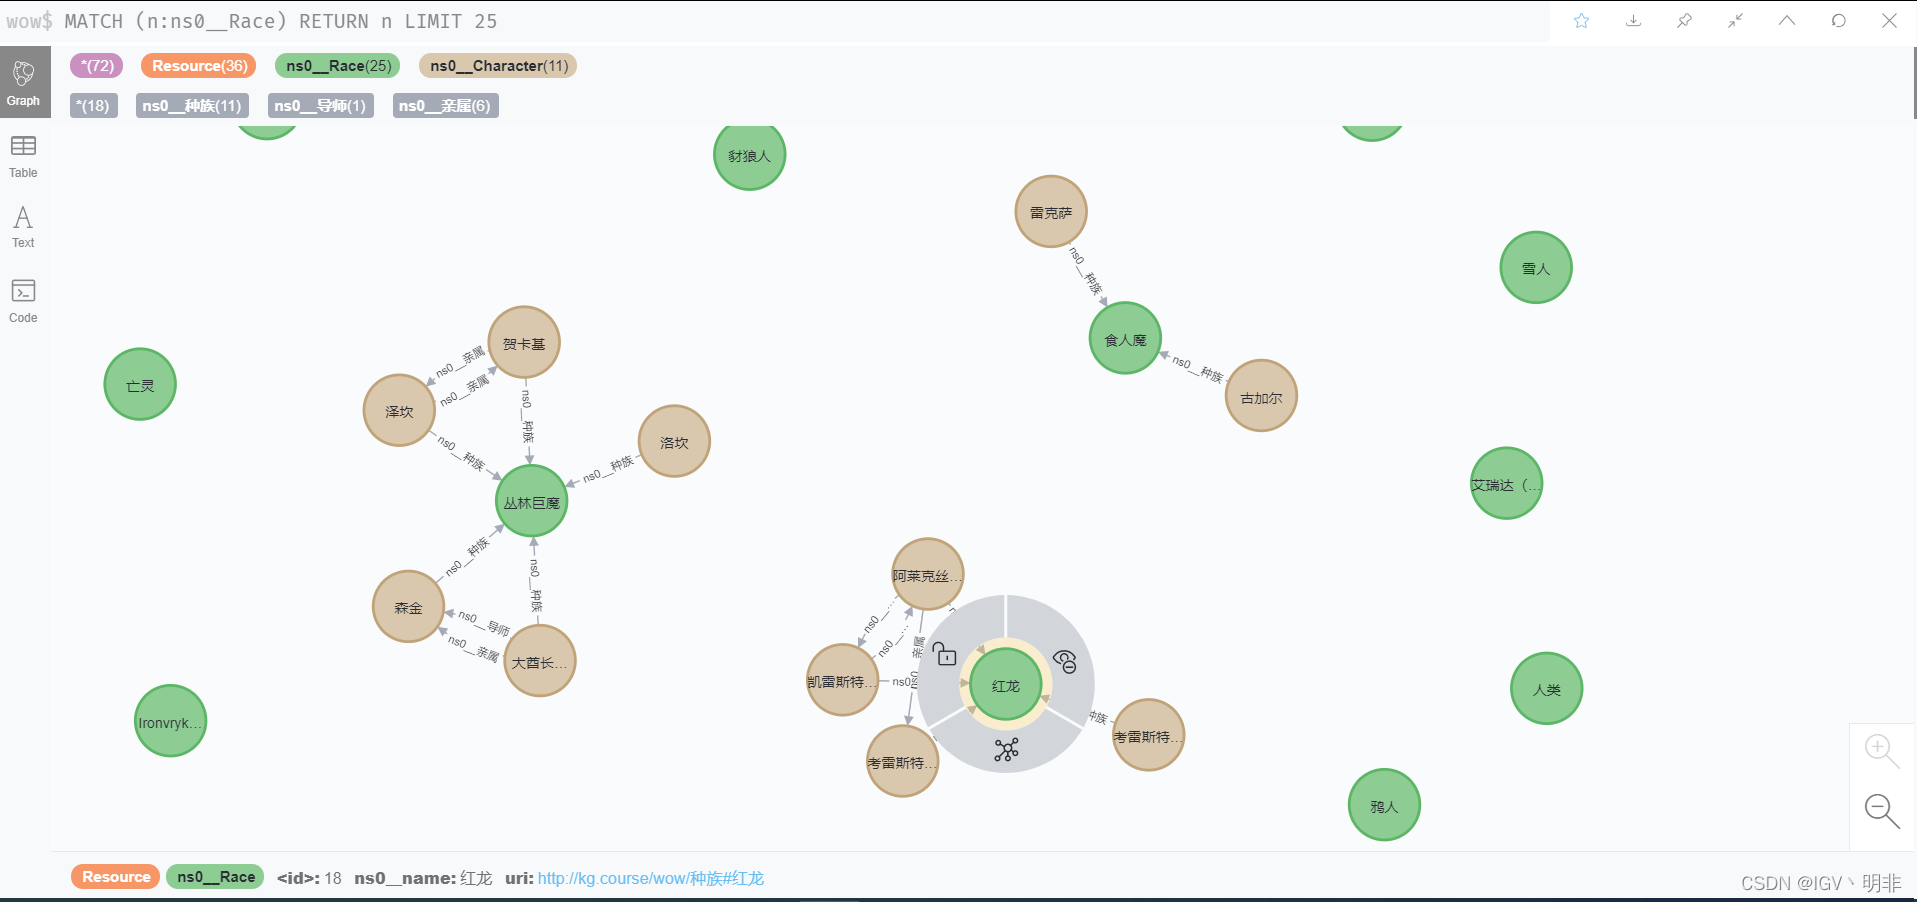
Task: Select the ns0__种族(11) relationship chip
Action: tap(192, 106)
